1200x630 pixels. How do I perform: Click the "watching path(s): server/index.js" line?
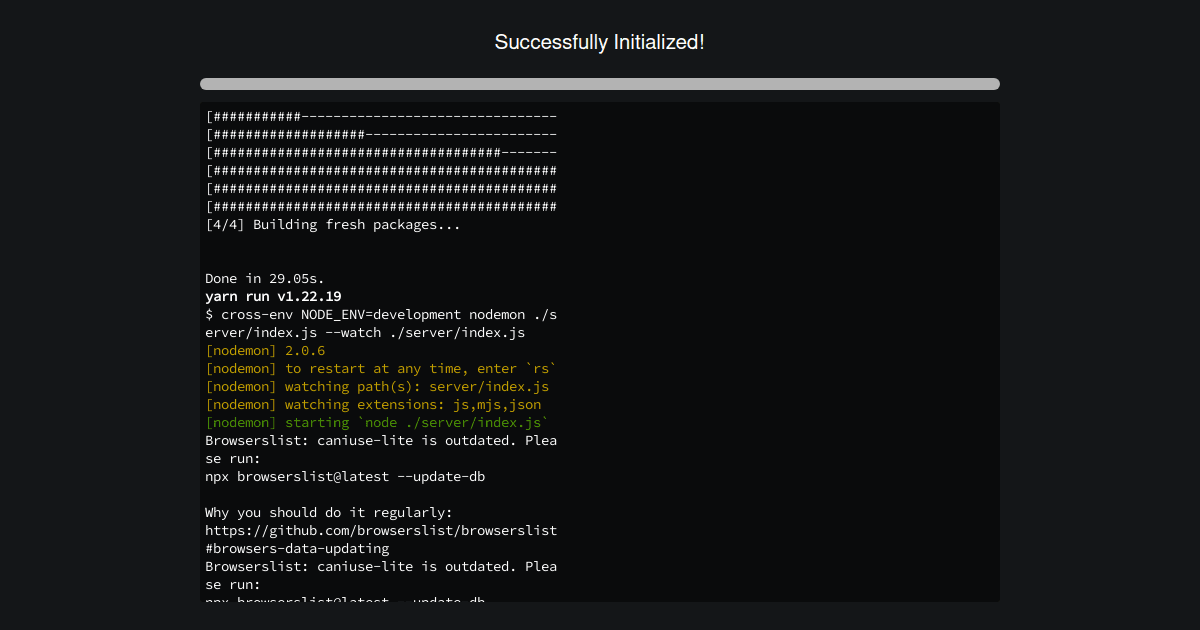pos(377,386)
